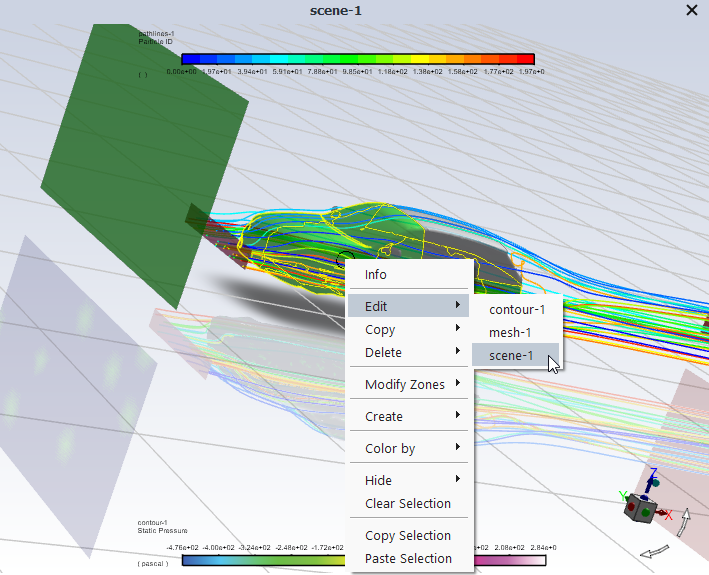Expand the Delete submenu
This screenshot has height=575, width=709.
[x=409, y=352]
